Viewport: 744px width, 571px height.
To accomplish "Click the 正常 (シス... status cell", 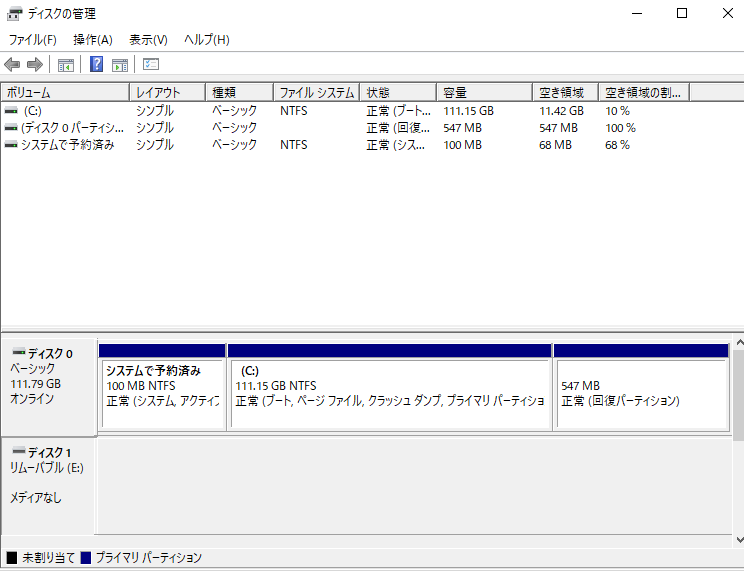I will pos(396,145).
